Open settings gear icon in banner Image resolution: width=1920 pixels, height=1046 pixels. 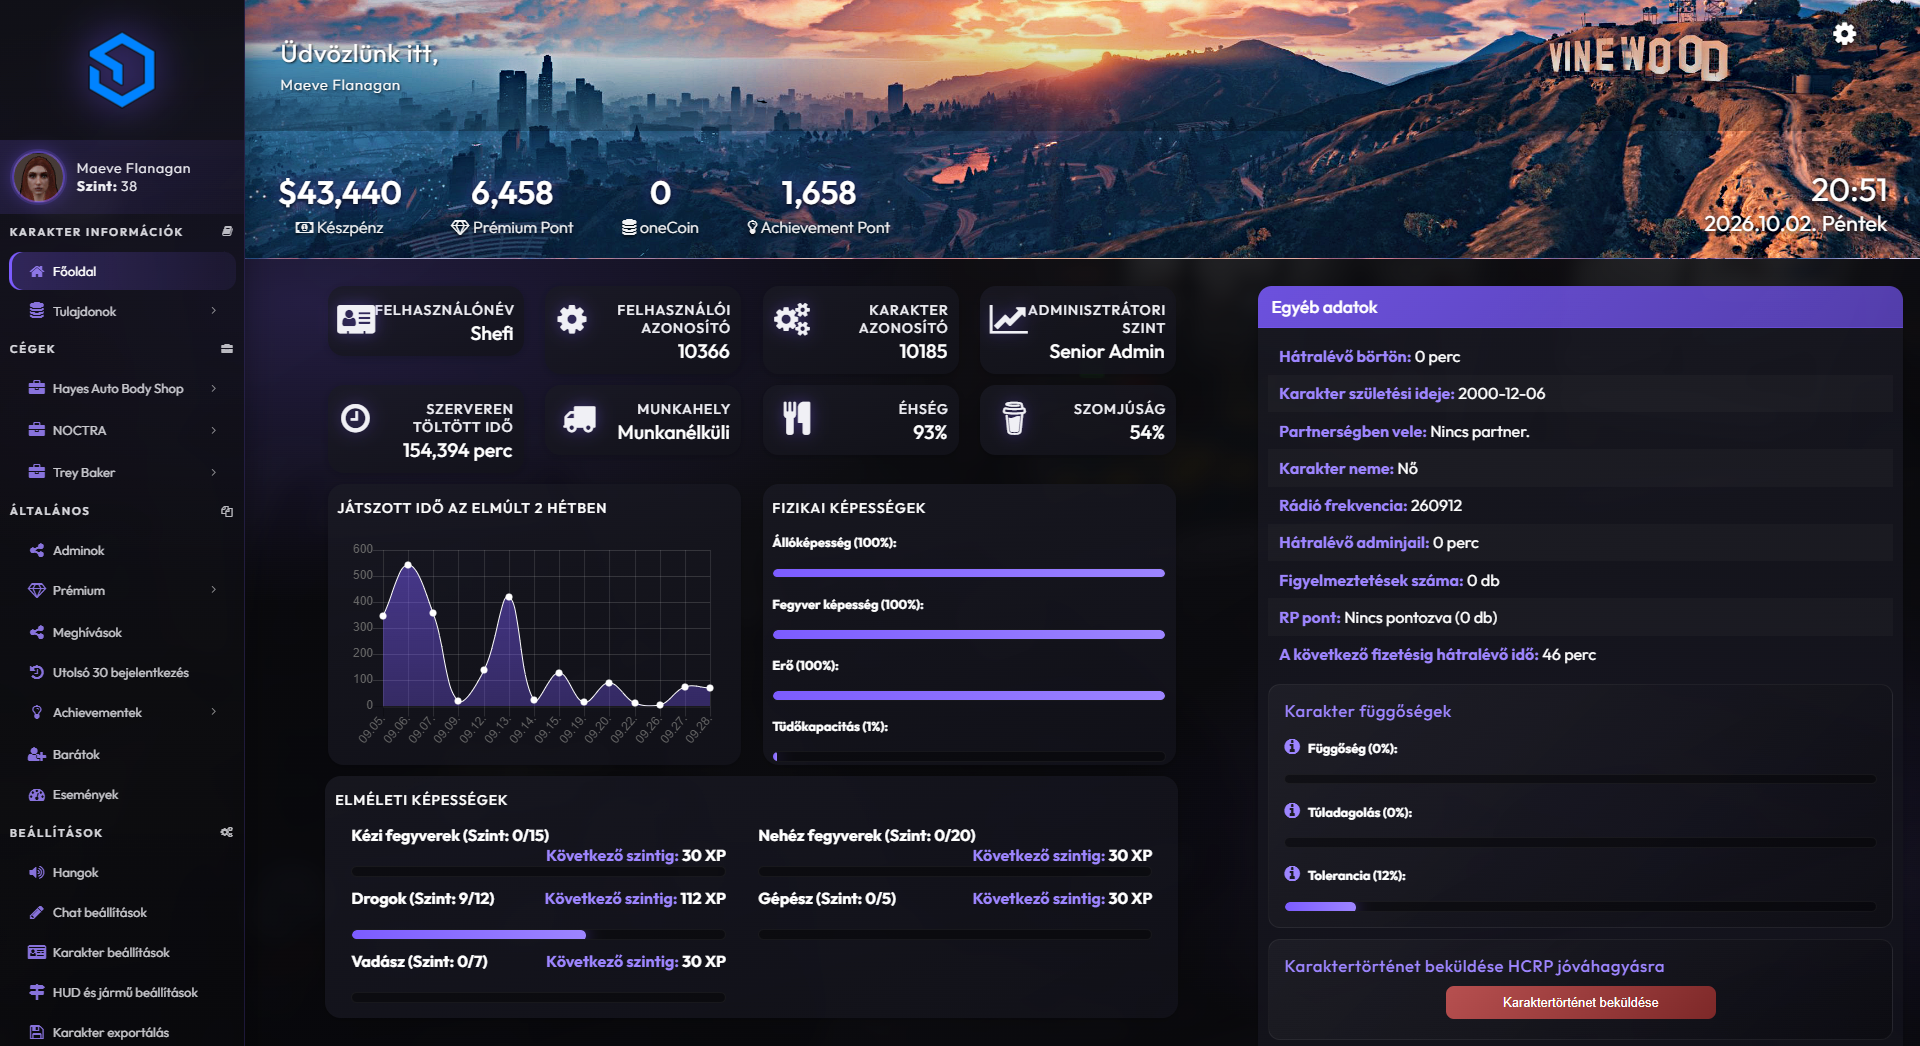tap(1844, 34)
